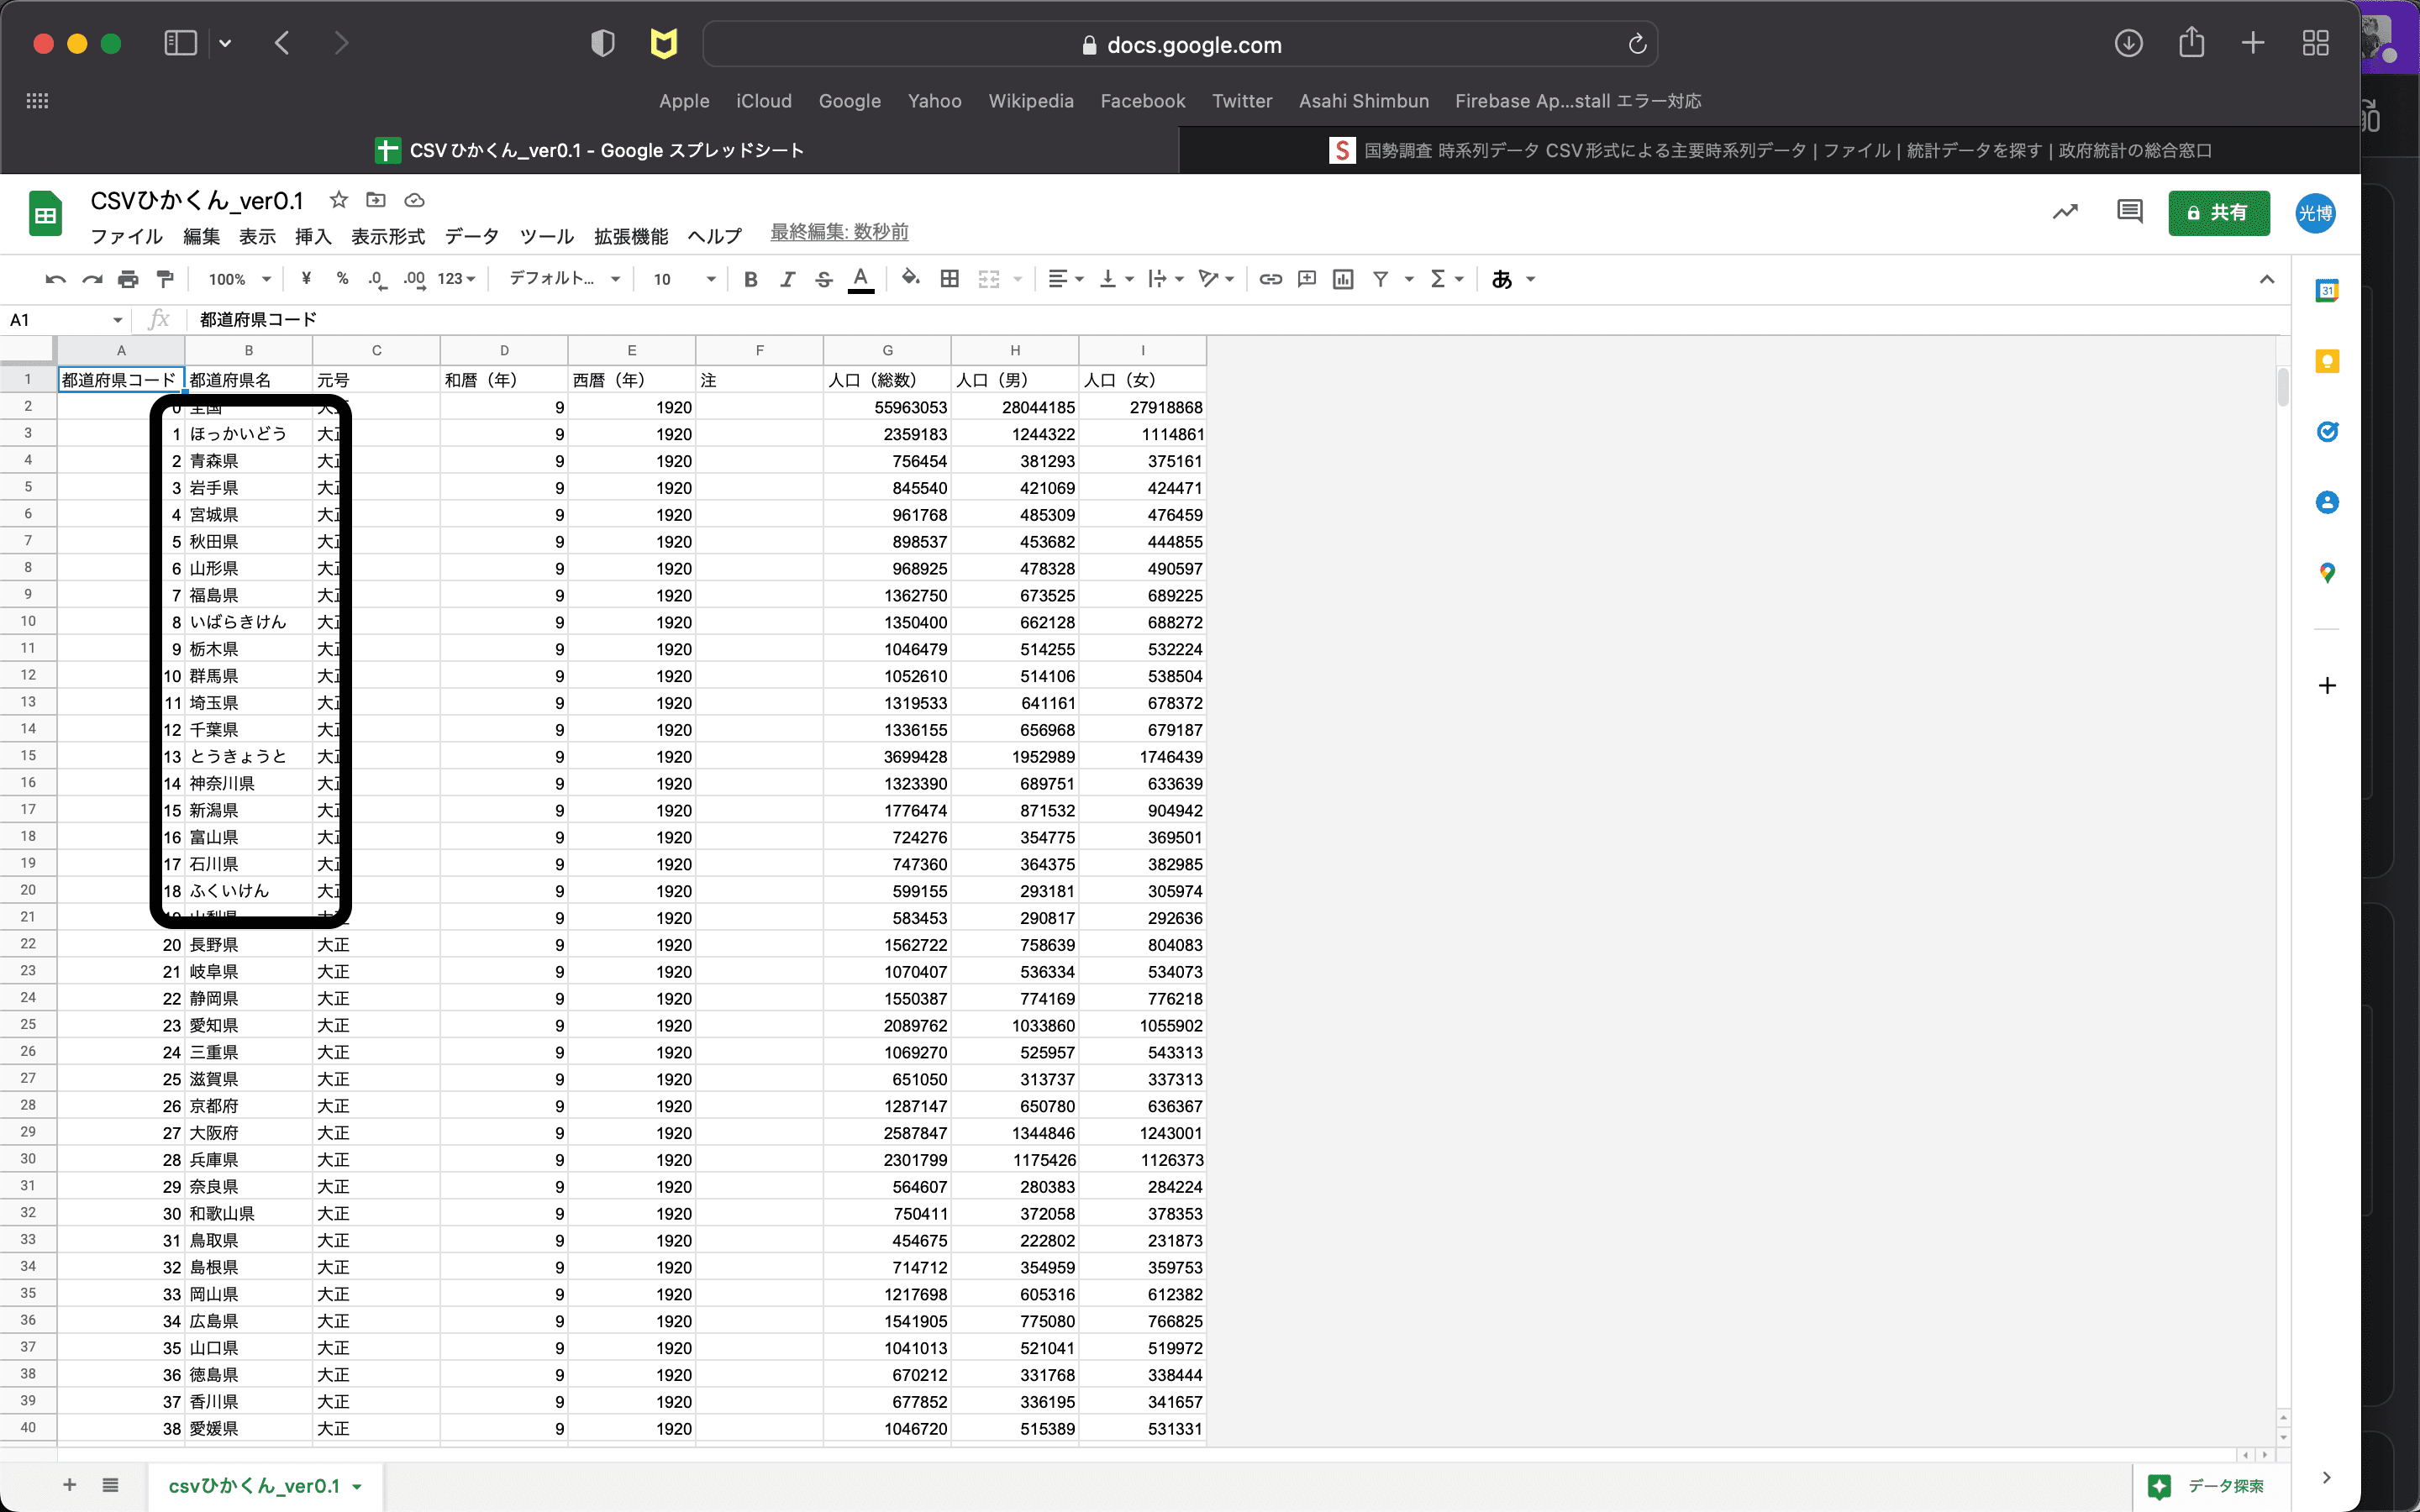Expand the デフォルト font family dropdown

(565, 279)
